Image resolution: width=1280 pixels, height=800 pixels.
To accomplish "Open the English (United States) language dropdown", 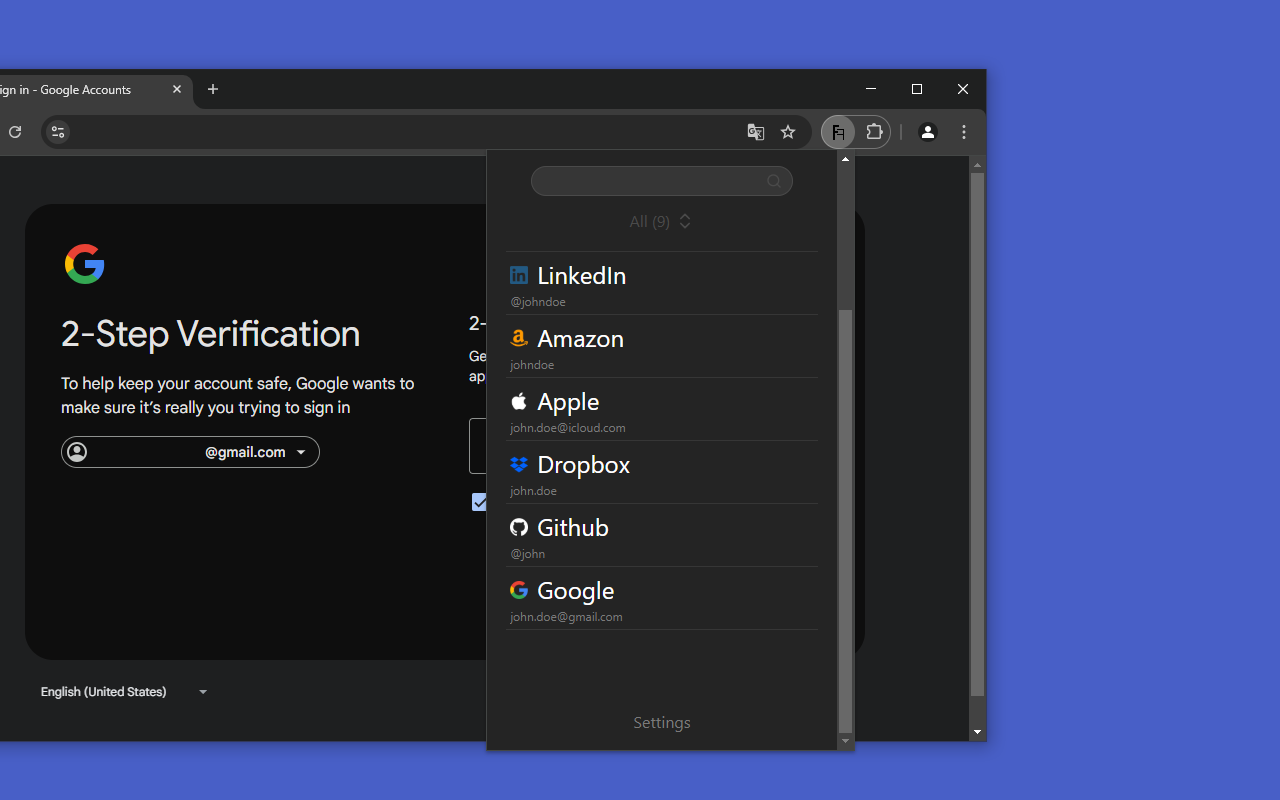I will point(125,691).
